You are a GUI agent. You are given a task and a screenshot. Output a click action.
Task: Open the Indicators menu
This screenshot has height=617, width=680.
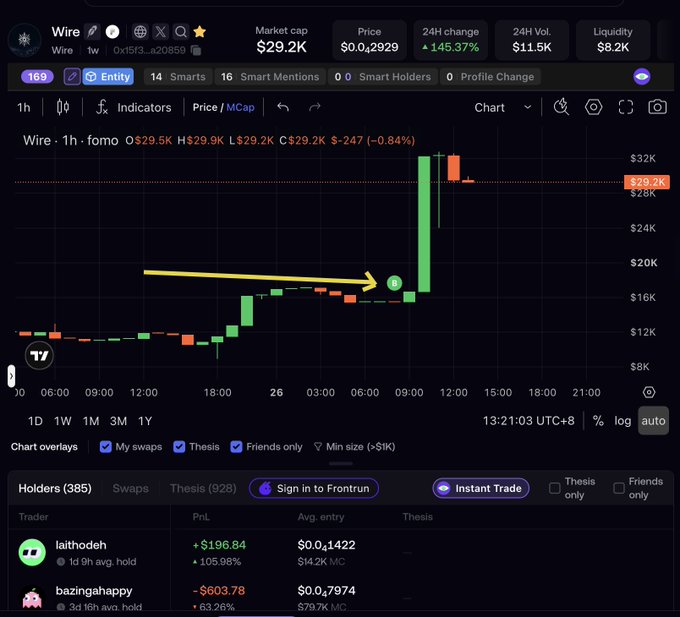click(134, 107)
